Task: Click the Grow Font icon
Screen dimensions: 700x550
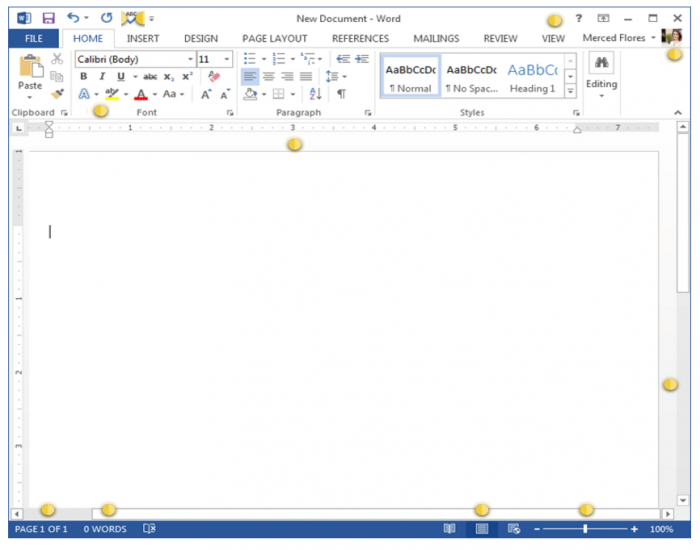Action: (x=206, y=94)
